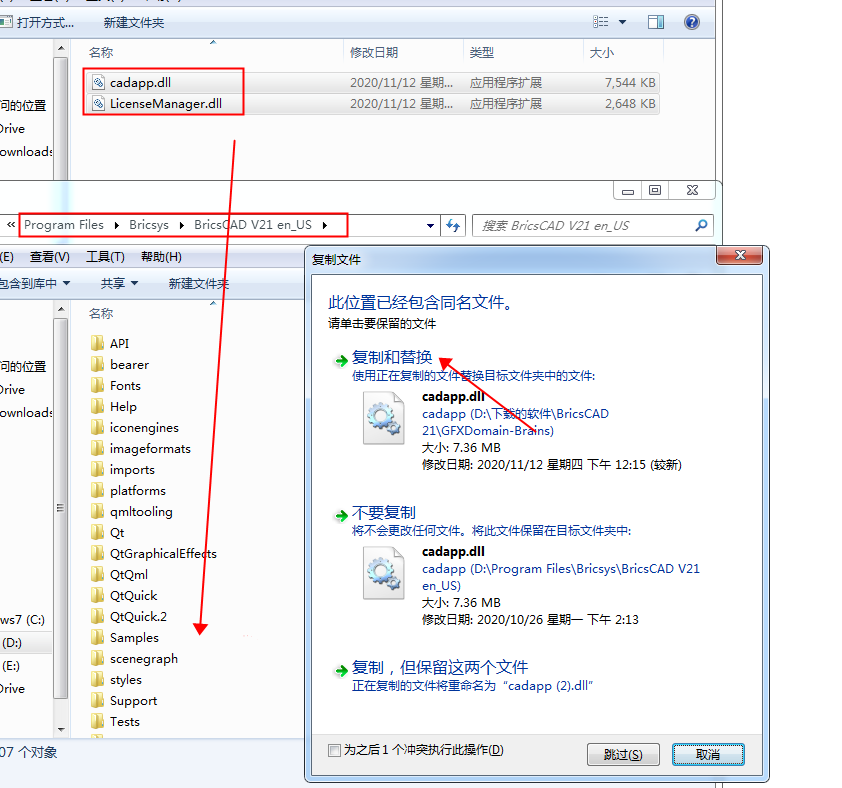The image size is (842, 788).
Task: Click Bricsys in the address path
Action: [x=149, y=225]
